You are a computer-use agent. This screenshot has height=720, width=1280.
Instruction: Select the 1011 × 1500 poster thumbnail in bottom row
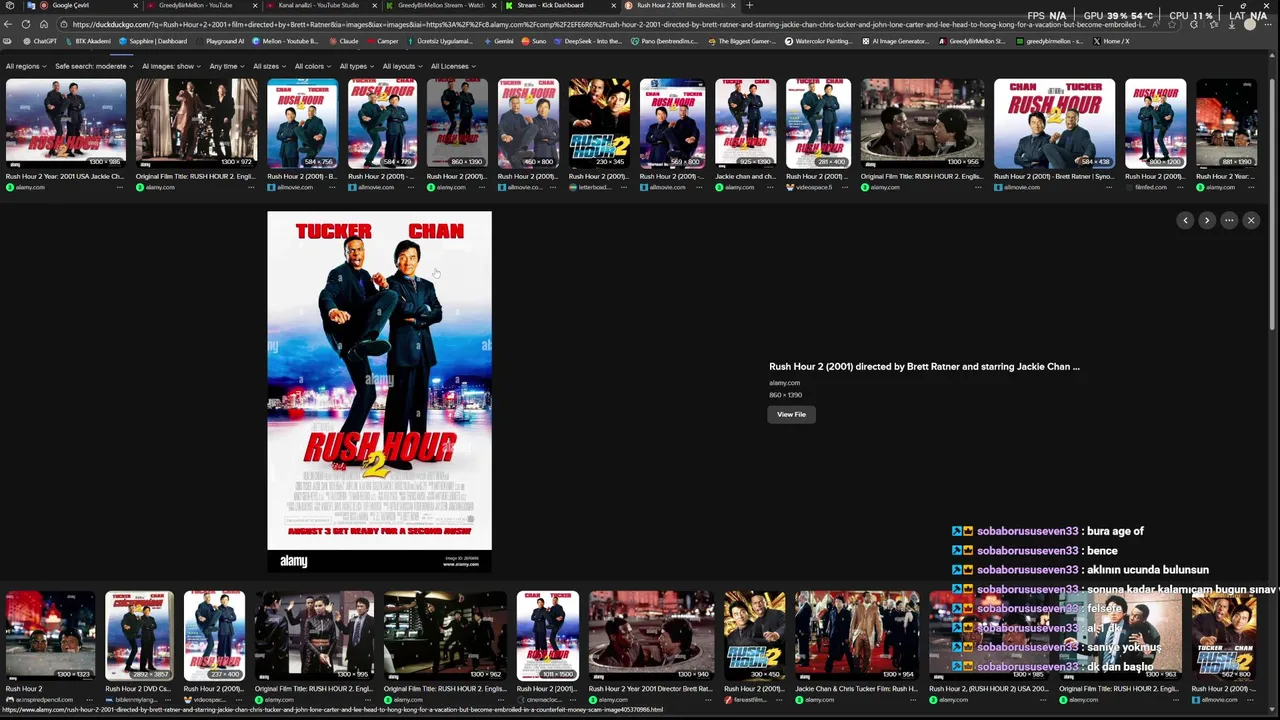547,636
